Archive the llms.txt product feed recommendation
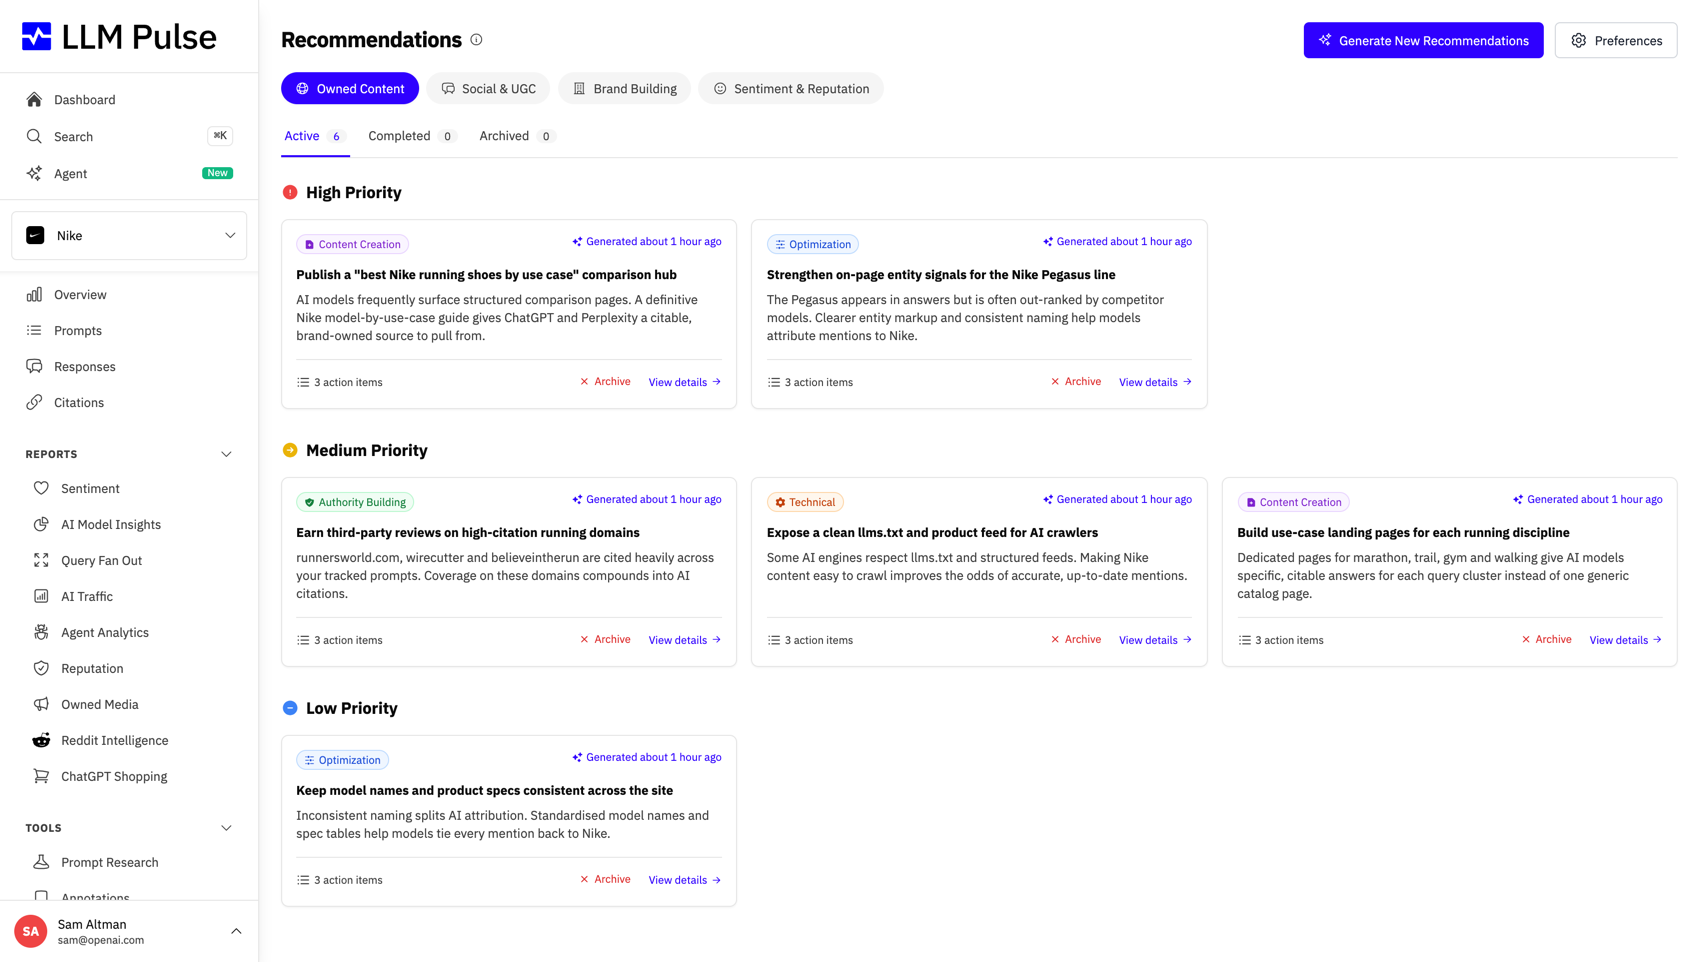This screenshot has width=1700, height=962. [x=1076, y=640]
